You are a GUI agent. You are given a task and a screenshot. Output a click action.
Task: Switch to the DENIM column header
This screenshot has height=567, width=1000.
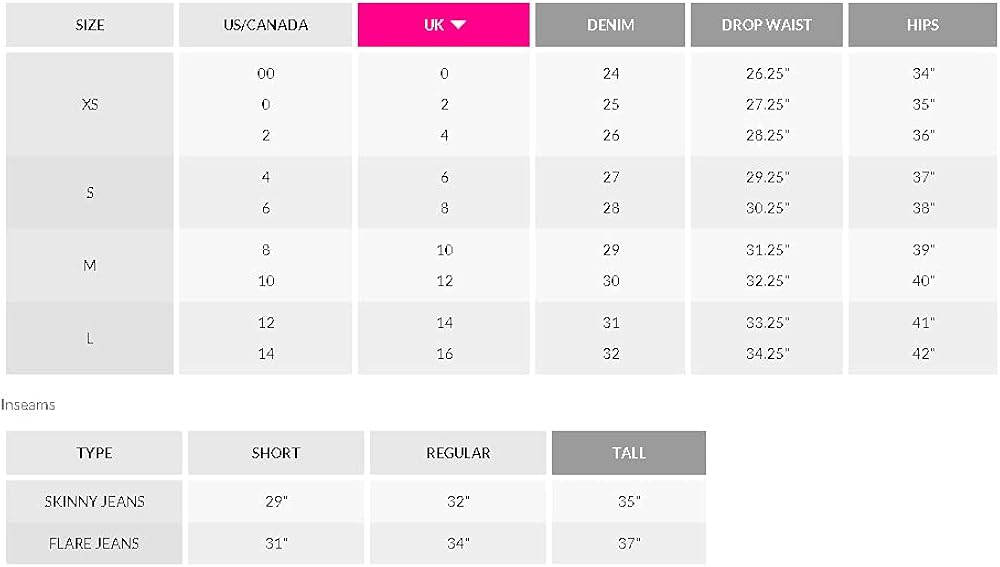click(610, 25)
